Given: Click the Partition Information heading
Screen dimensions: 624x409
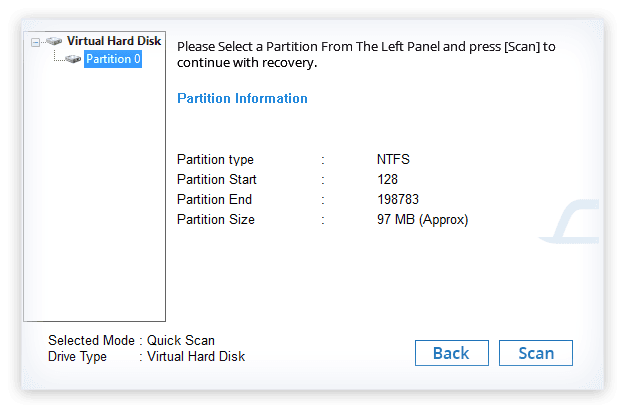Looking at the screenshot, I should click(242, 98).
